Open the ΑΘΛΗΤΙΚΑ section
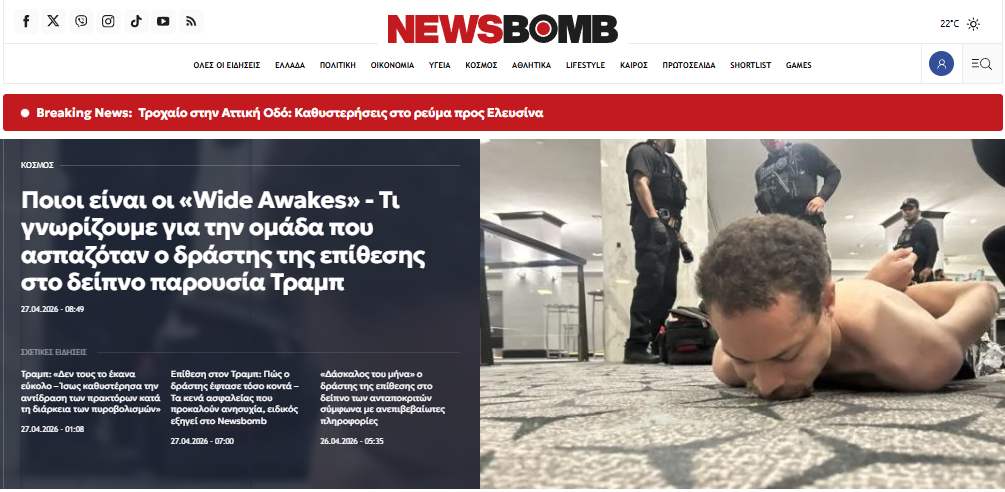The height and width of the screenshot is (492, 1005). coord(531,65)
